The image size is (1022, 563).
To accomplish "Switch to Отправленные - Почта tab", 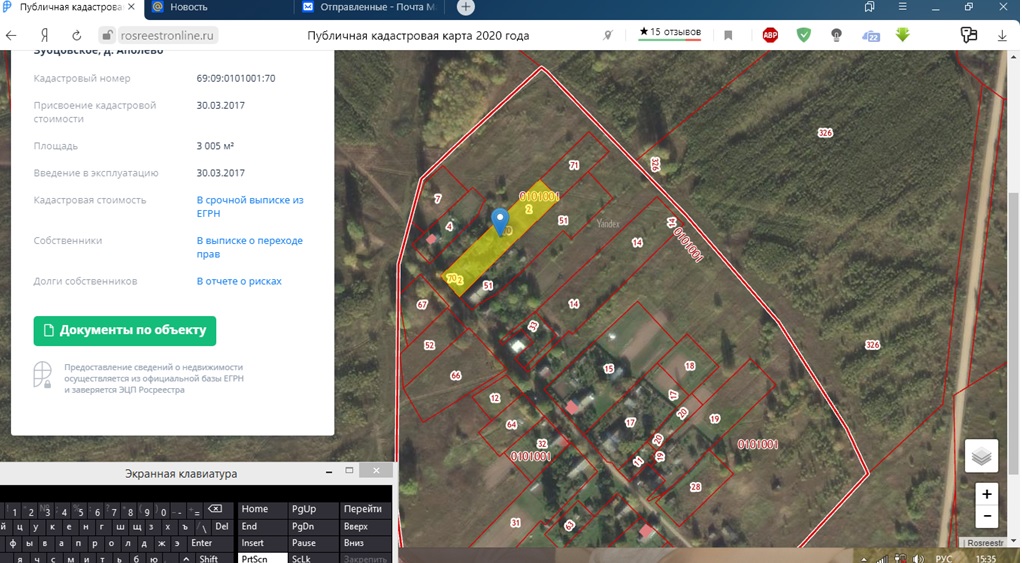I will click(x=369, y=7).
